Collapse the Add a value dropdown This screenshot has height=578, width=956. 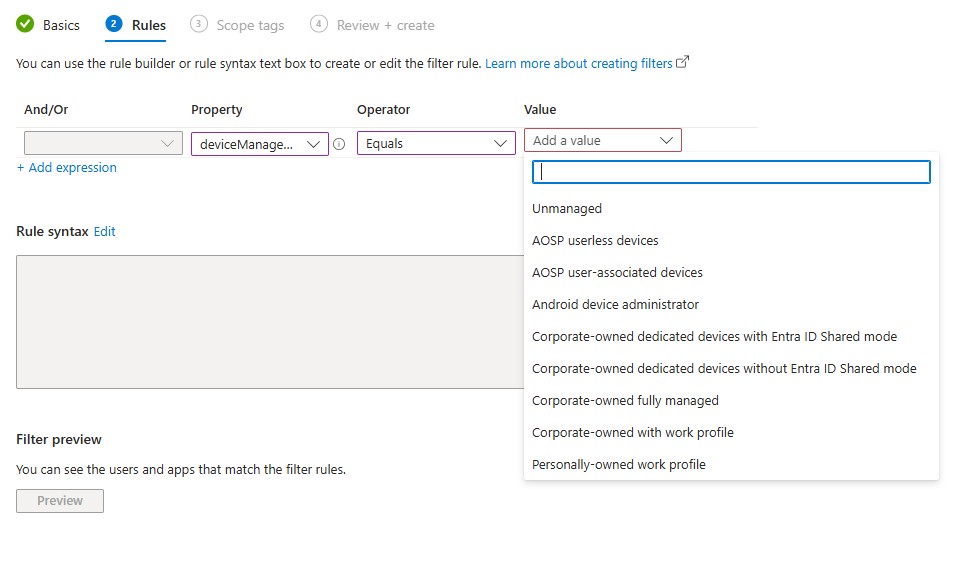602,141
